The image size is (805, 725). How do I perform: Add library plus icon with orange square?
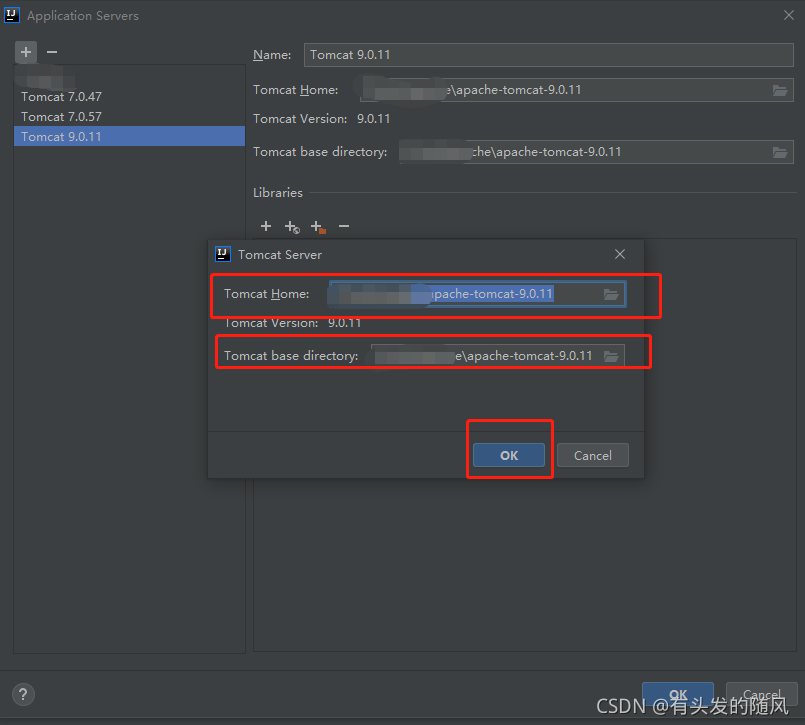click(318, 226)
